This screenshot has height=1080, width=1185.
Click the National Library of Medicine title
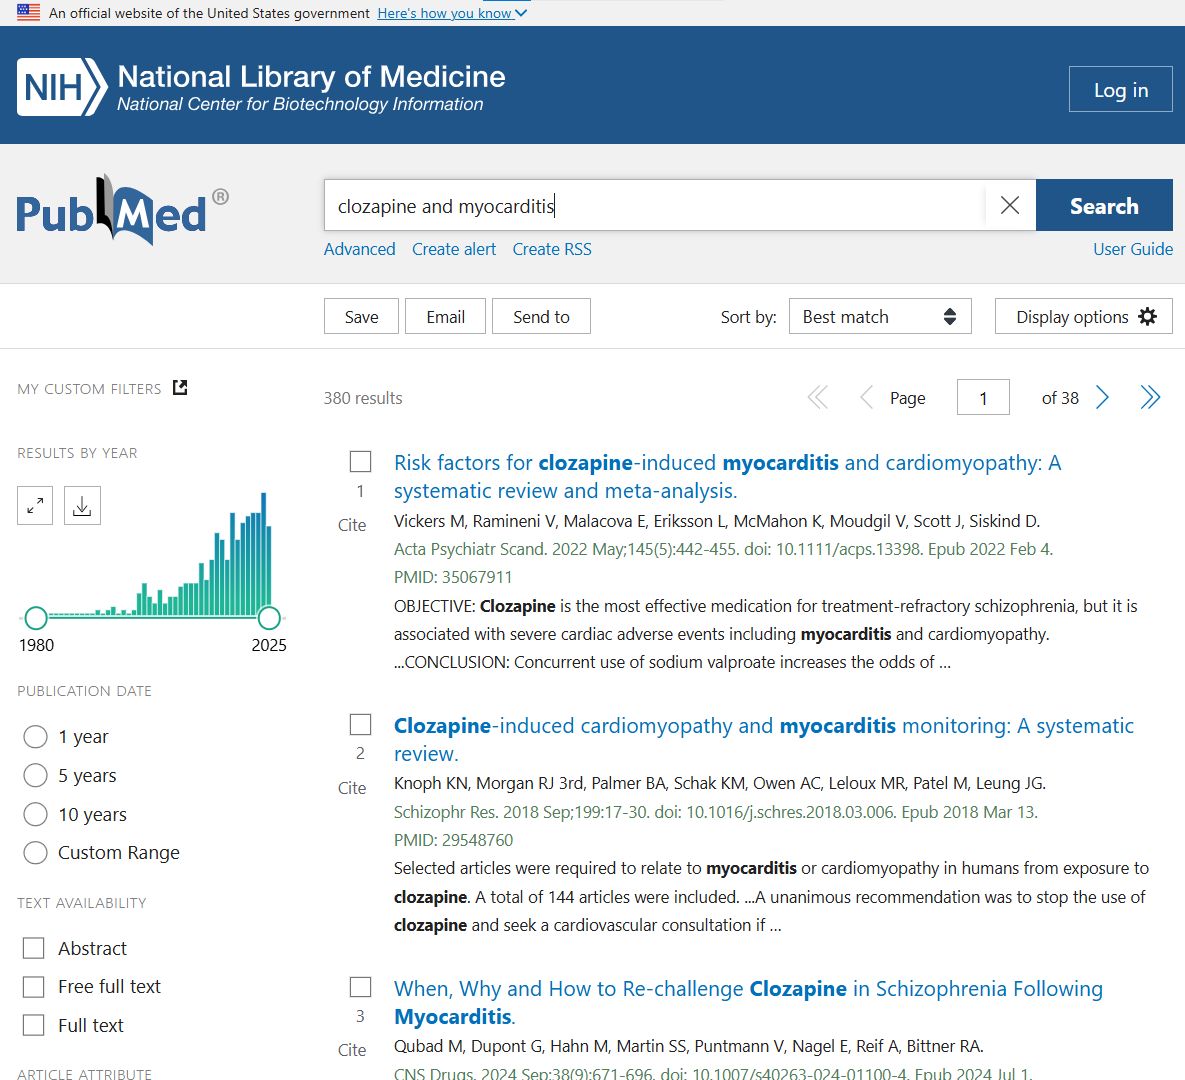[311, 76]
